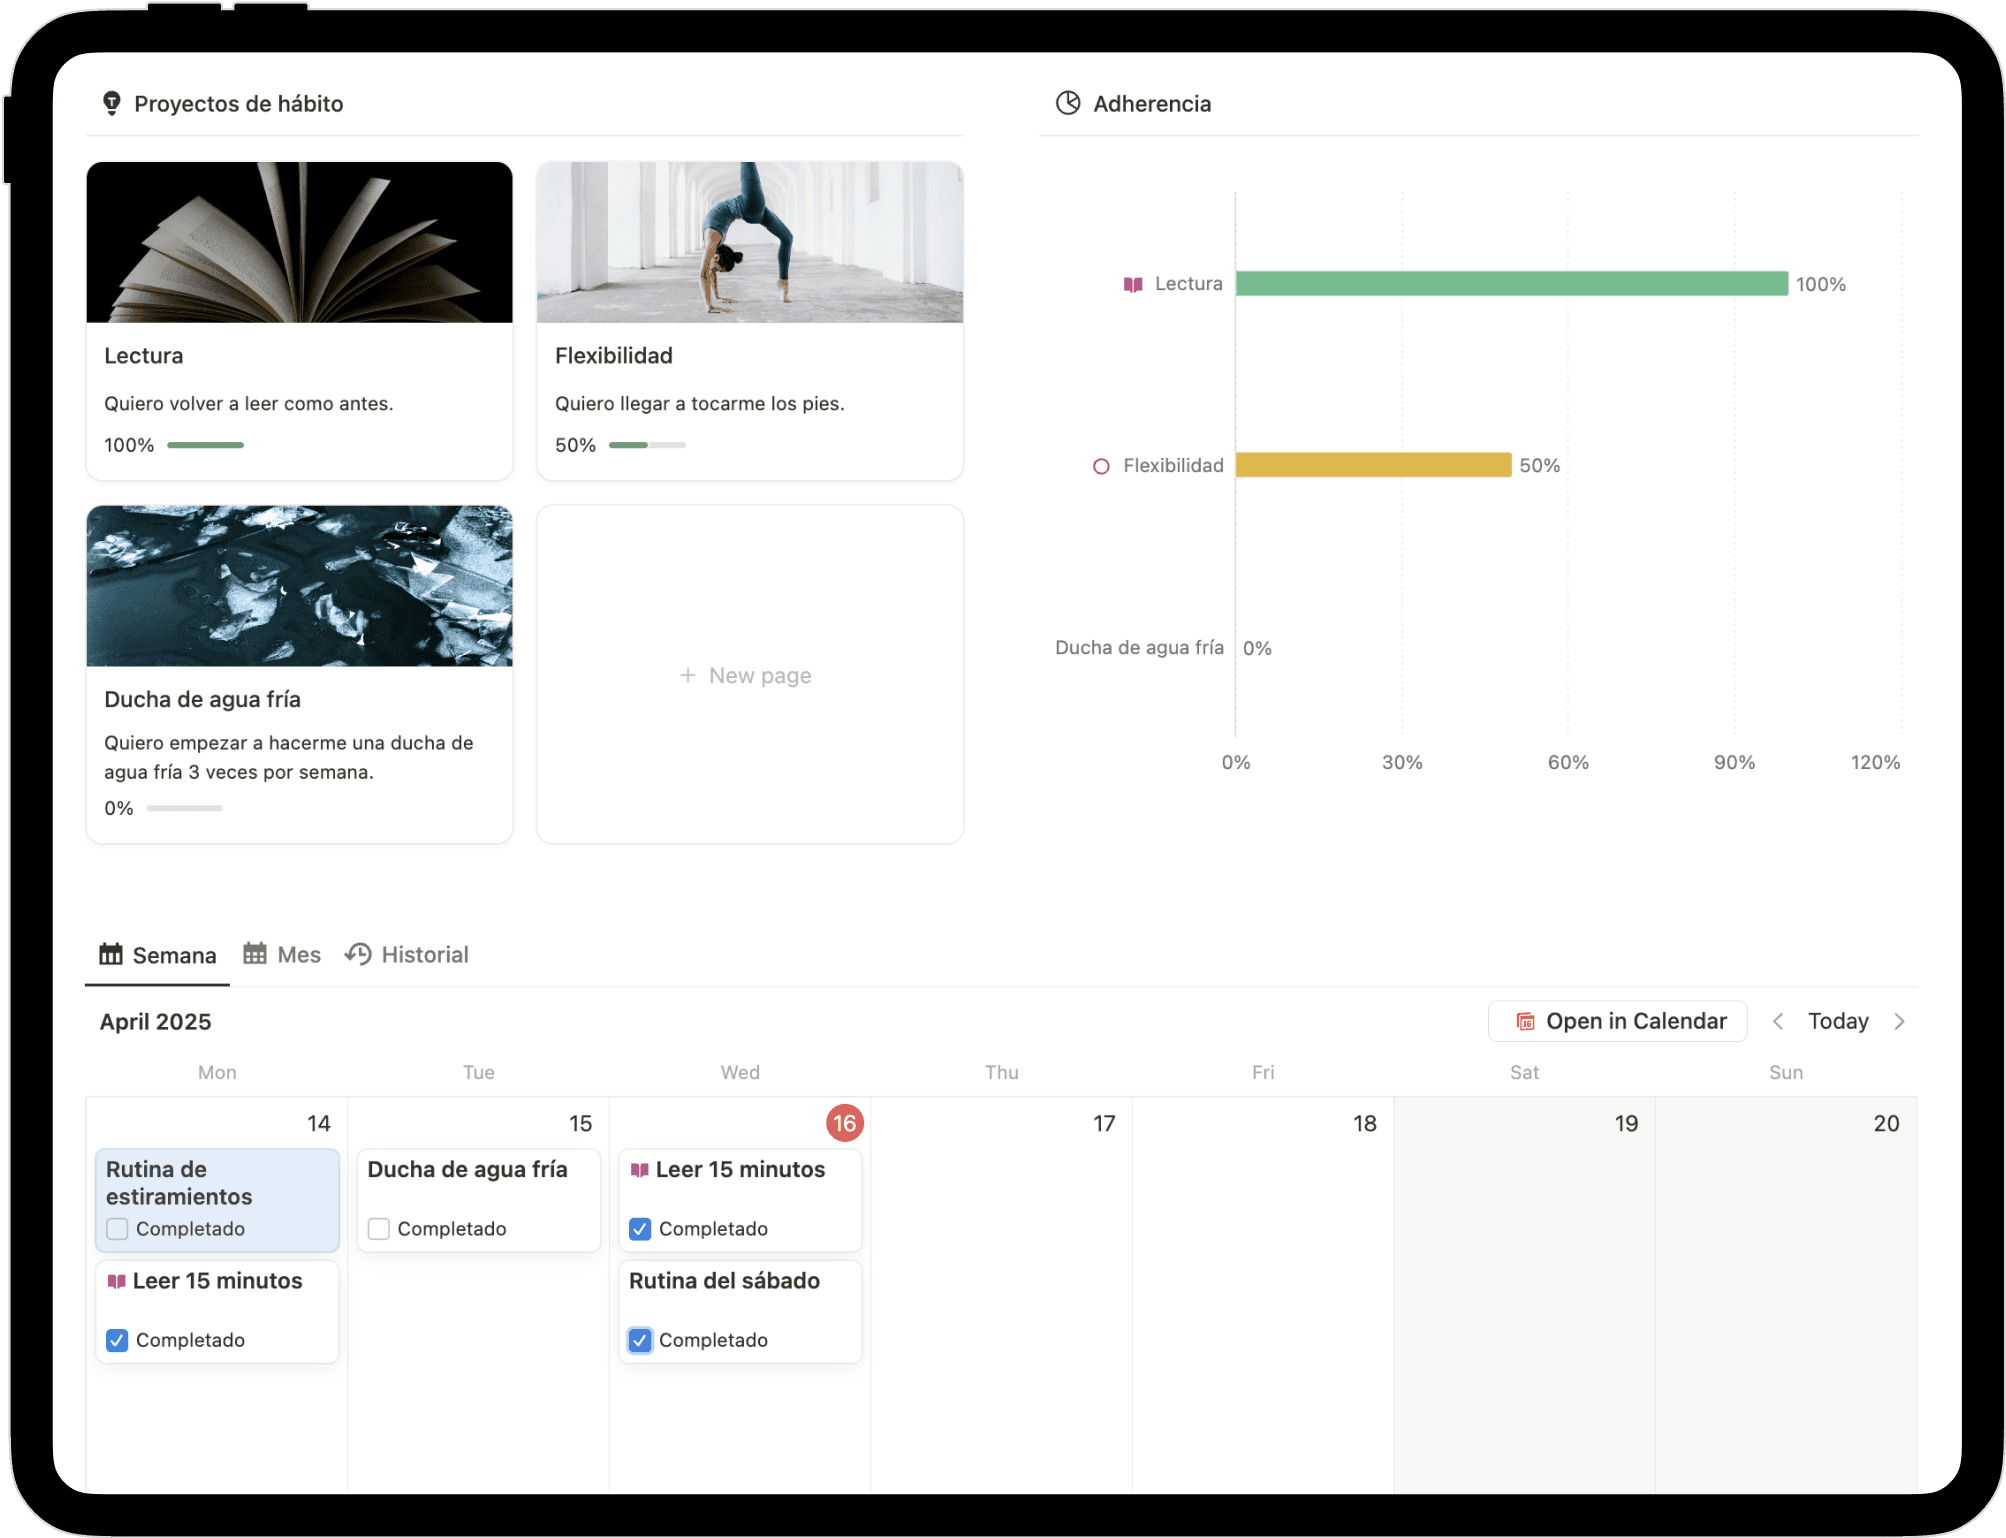2006x1538 pixels.
Task: Click the green Lectura bar in Adherencia chart
Action: coord(1512,284)
